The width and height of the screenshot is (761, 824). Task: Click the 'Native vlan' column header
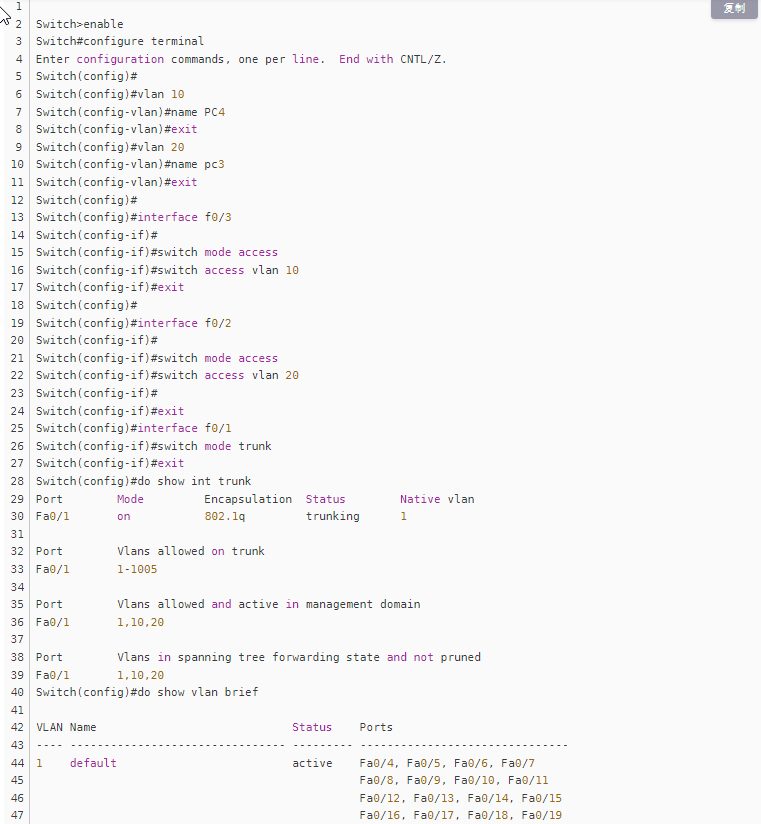point(437,499)
